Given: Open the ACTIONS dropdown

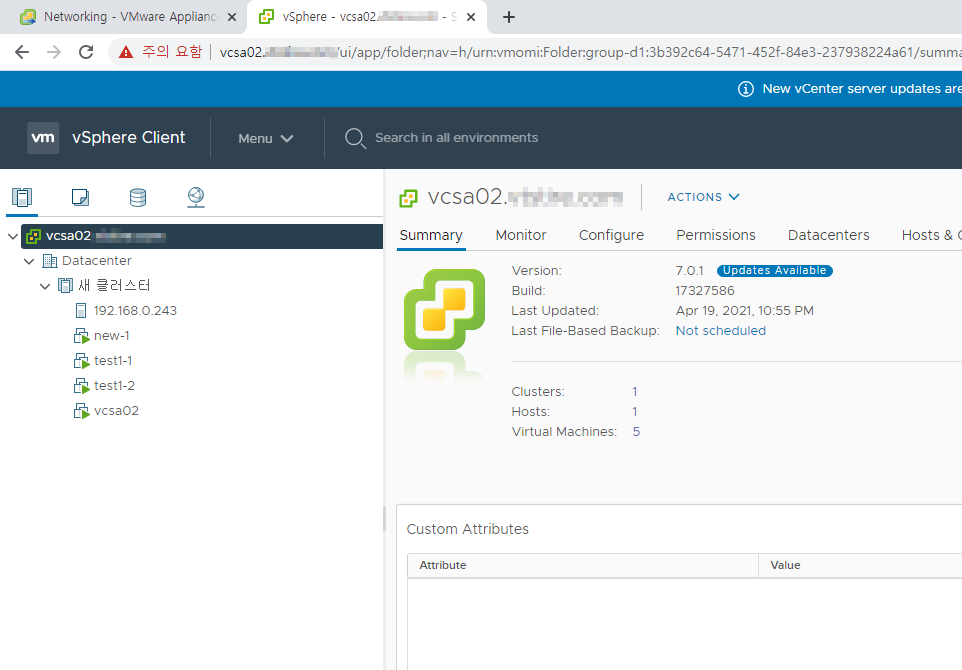Looking at the screenshot, I should [703, 197].
